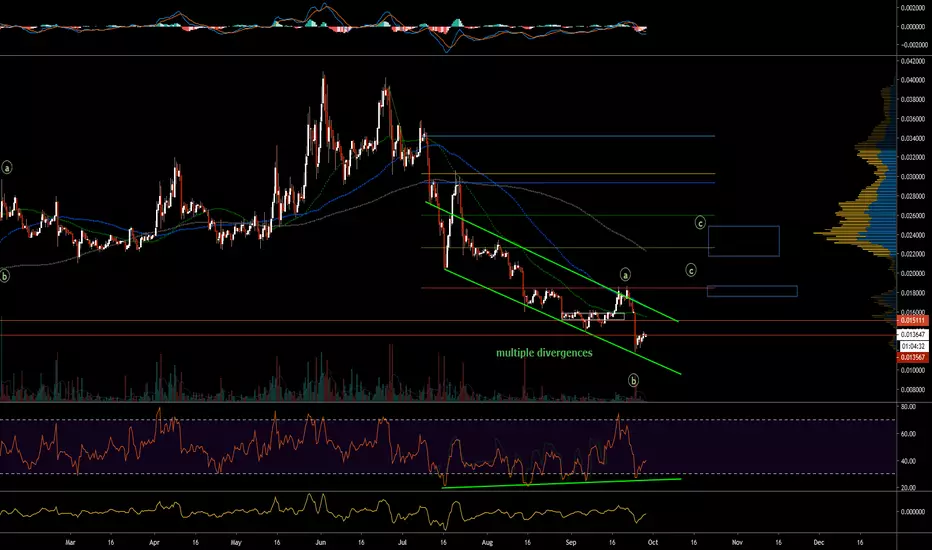The height and width of the screenshot is (550, 932).
Task: Select the lower green descending channel line
Action: click(562, 321)
